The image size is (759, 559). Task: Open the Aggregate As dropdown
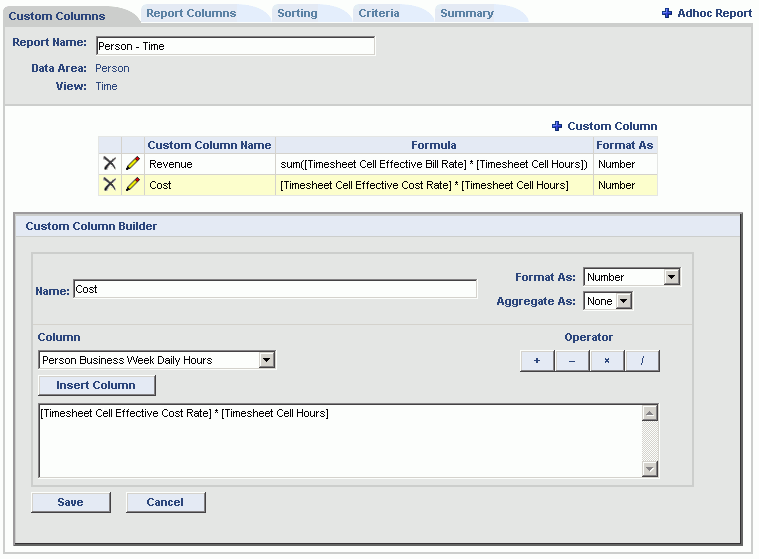point(608,301)
